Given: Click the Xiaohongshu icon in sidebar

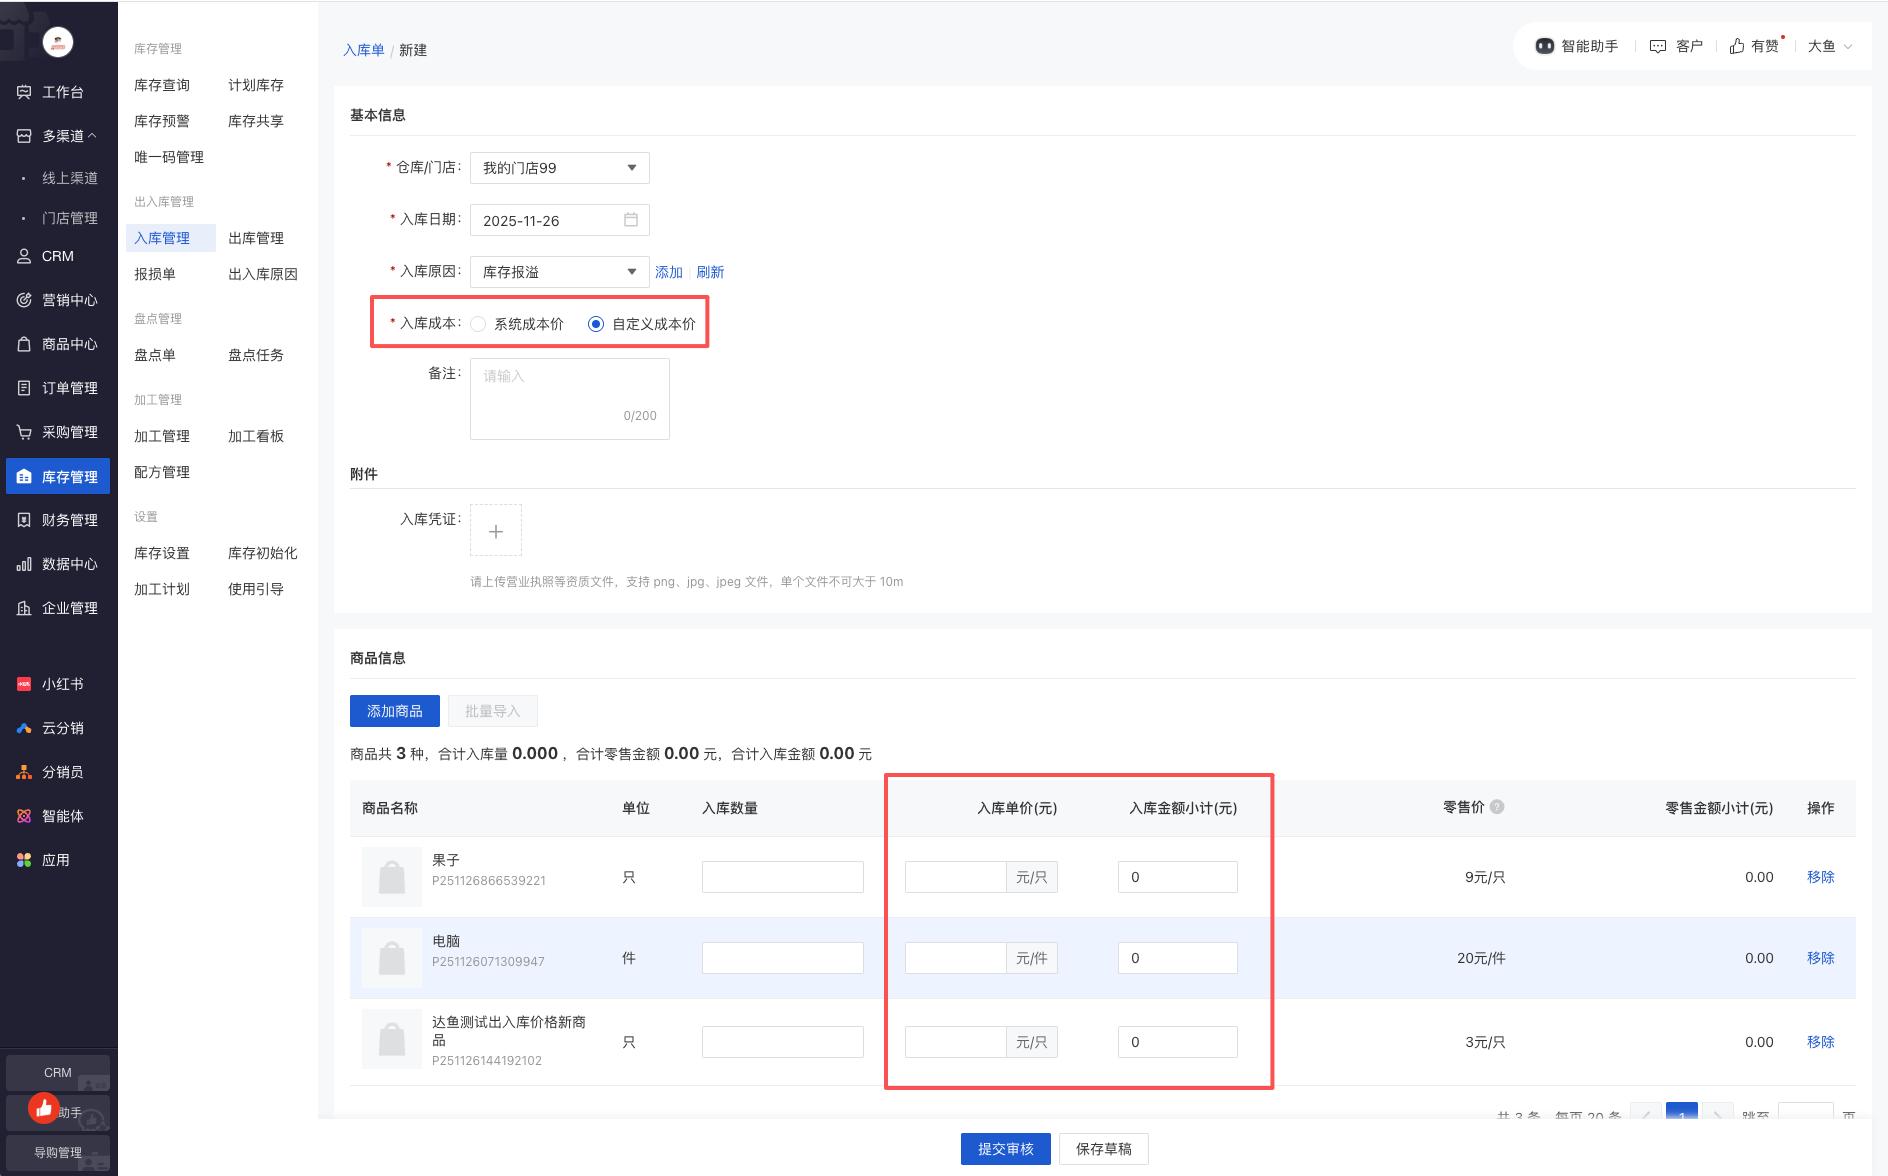Looking at the screenshot, I should coord(24,684).
